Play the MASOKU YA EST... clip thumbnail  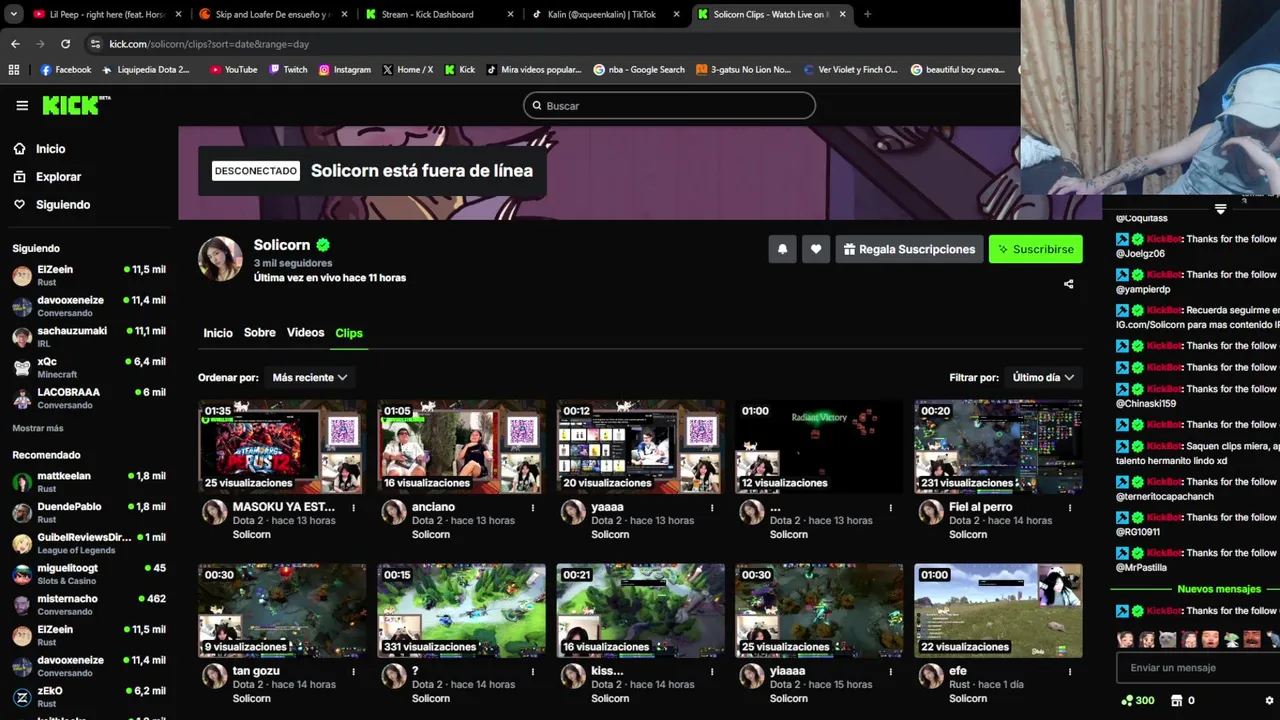(282, 446)
